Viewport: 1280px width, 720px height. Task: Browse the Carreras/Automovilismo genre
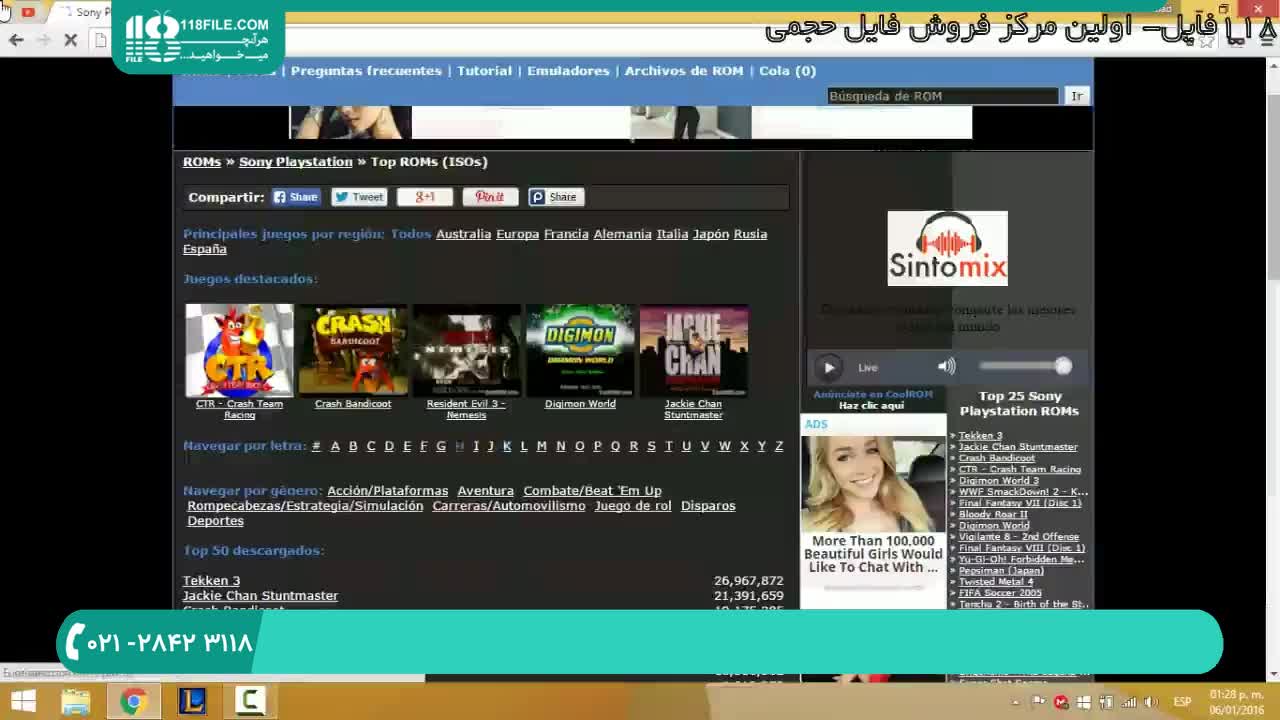pyautogui.click(x=509, y=506)
